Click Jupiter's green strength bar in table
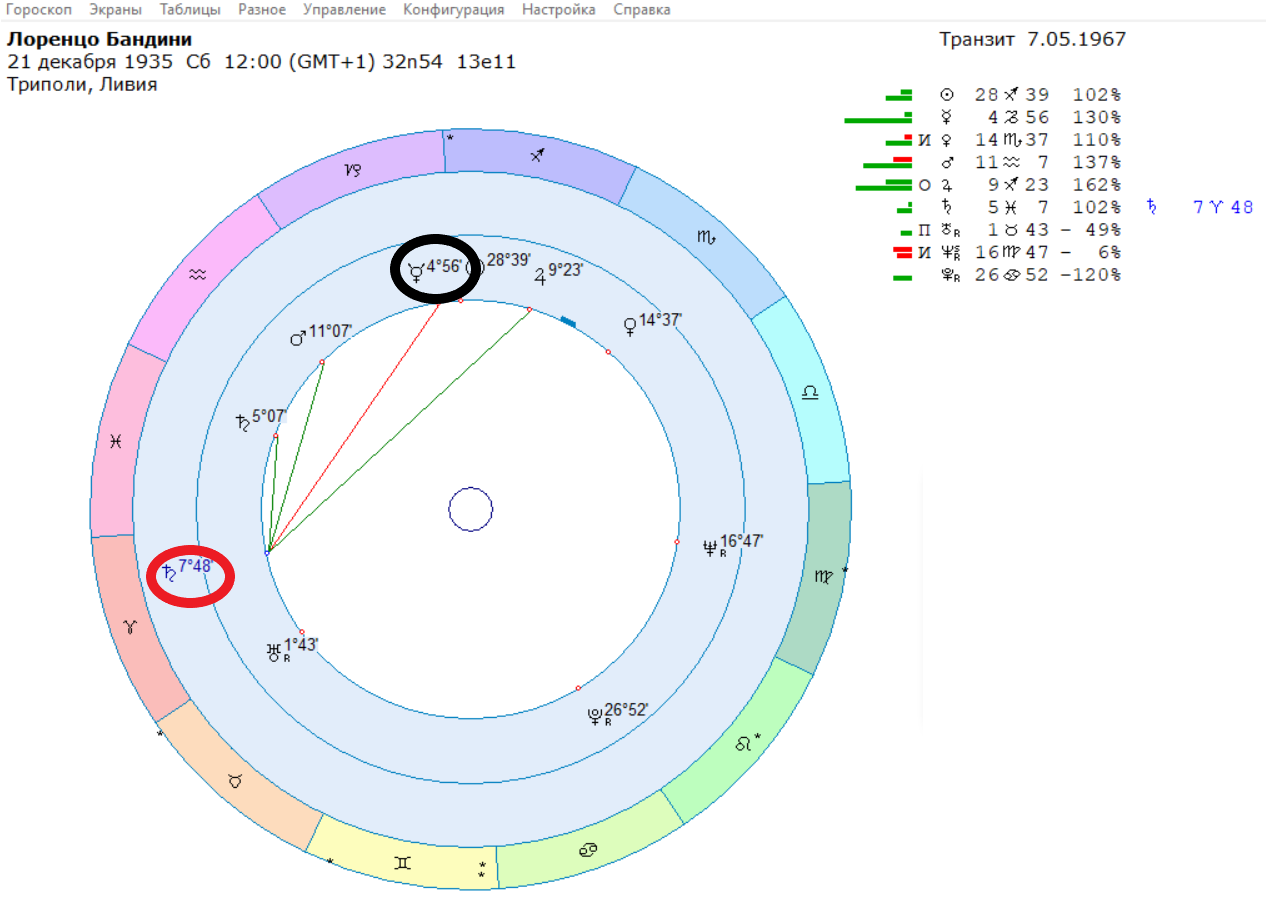The image size is (1266, 911). 884,186
